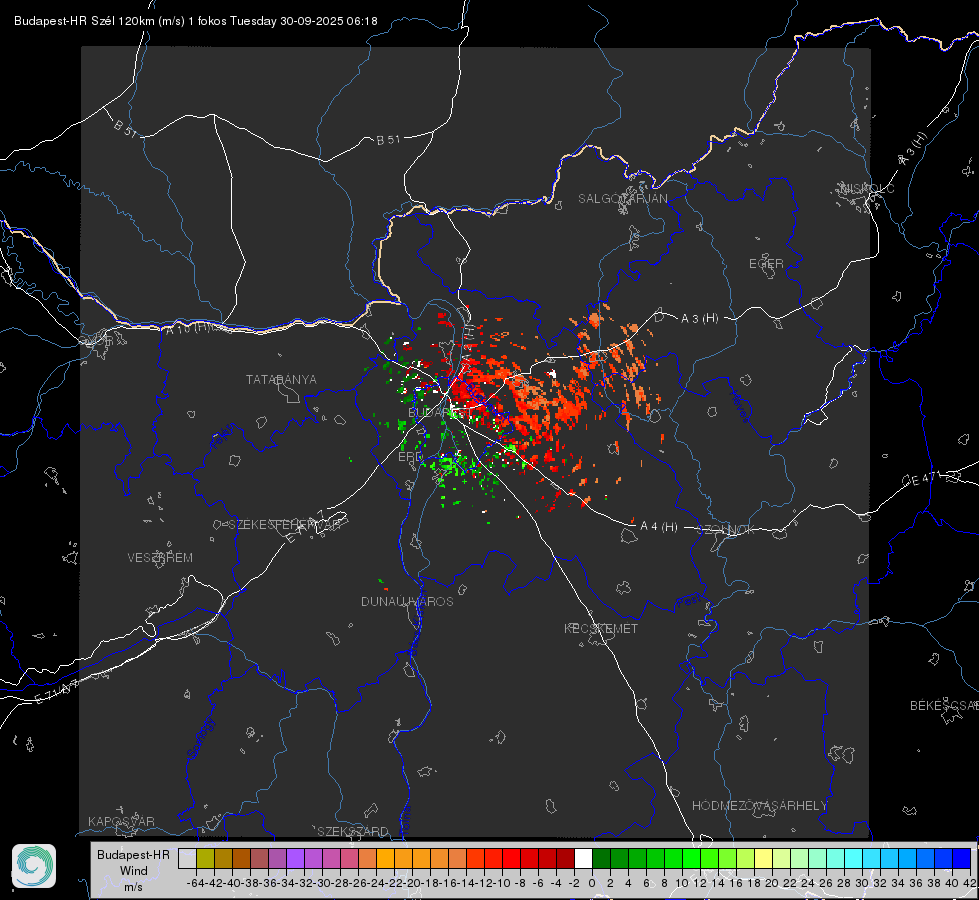Click the '-30' value in the legend scale
Screen dimensions: 979x900
322,883
